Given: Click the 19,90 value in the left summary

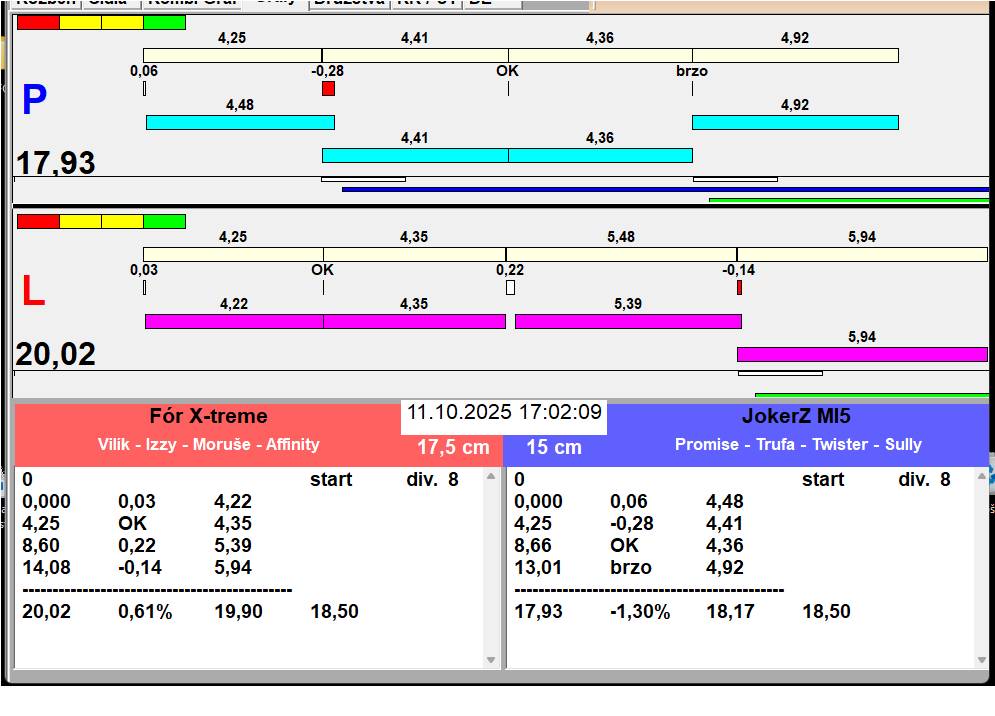Looking at the screenshot, I should 238,611.
